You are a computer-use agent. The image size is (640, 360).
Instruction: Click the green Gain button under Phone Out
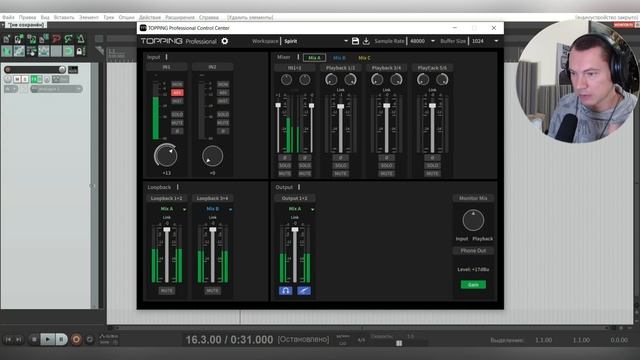coord(473,284)
